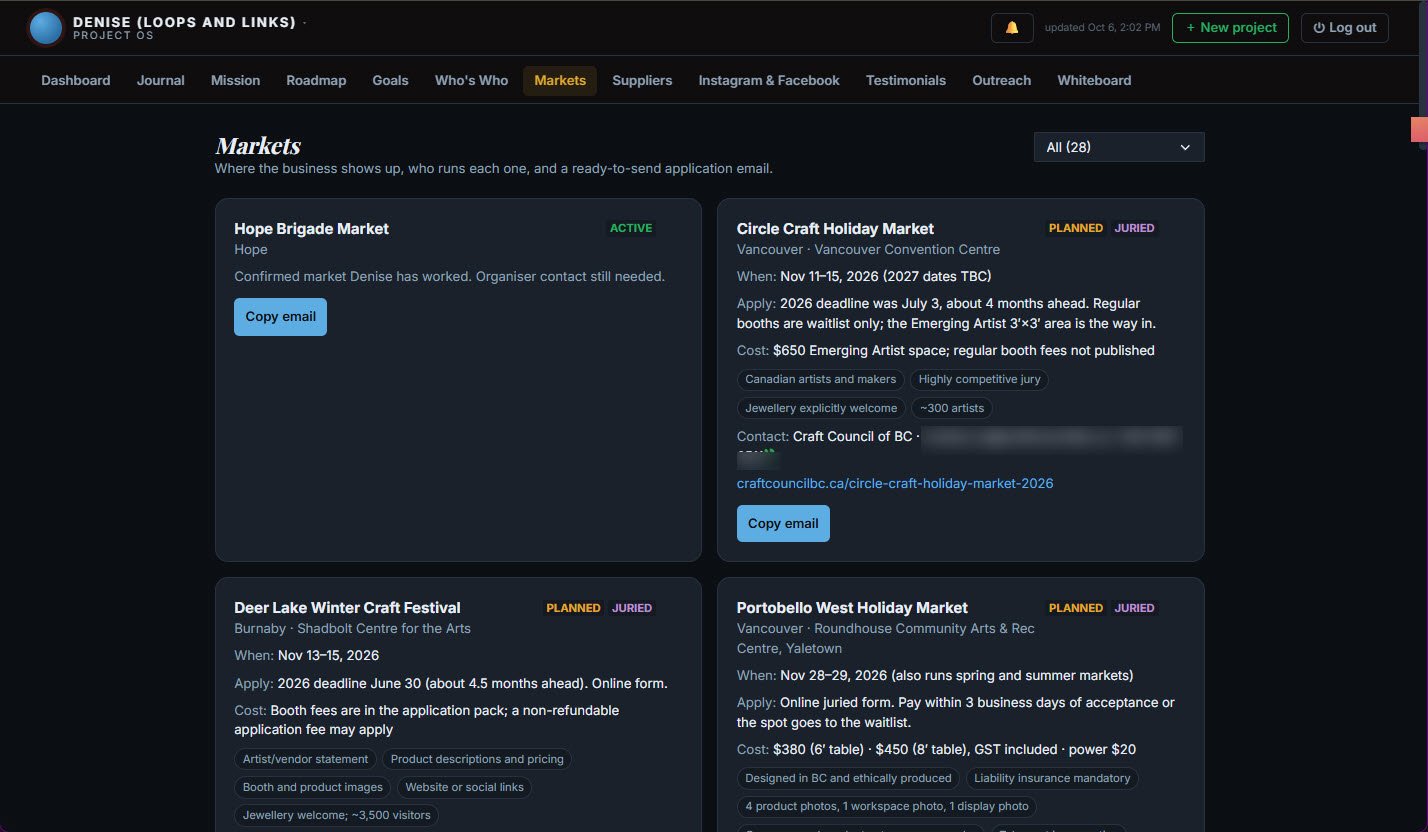This screenshot has width=1428, height=832.
Task: Click the ~300 artists tag
Action: point(952,408)
